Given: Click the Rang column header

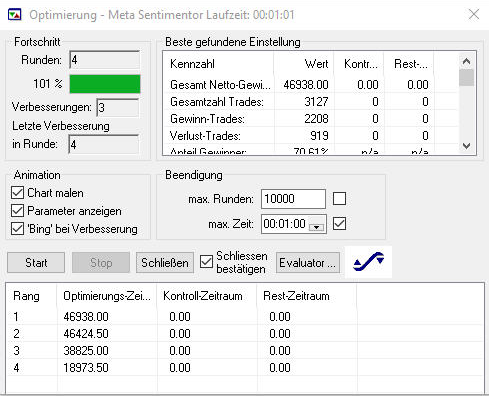Looking at the screenshot, I should tap(32, 296).
